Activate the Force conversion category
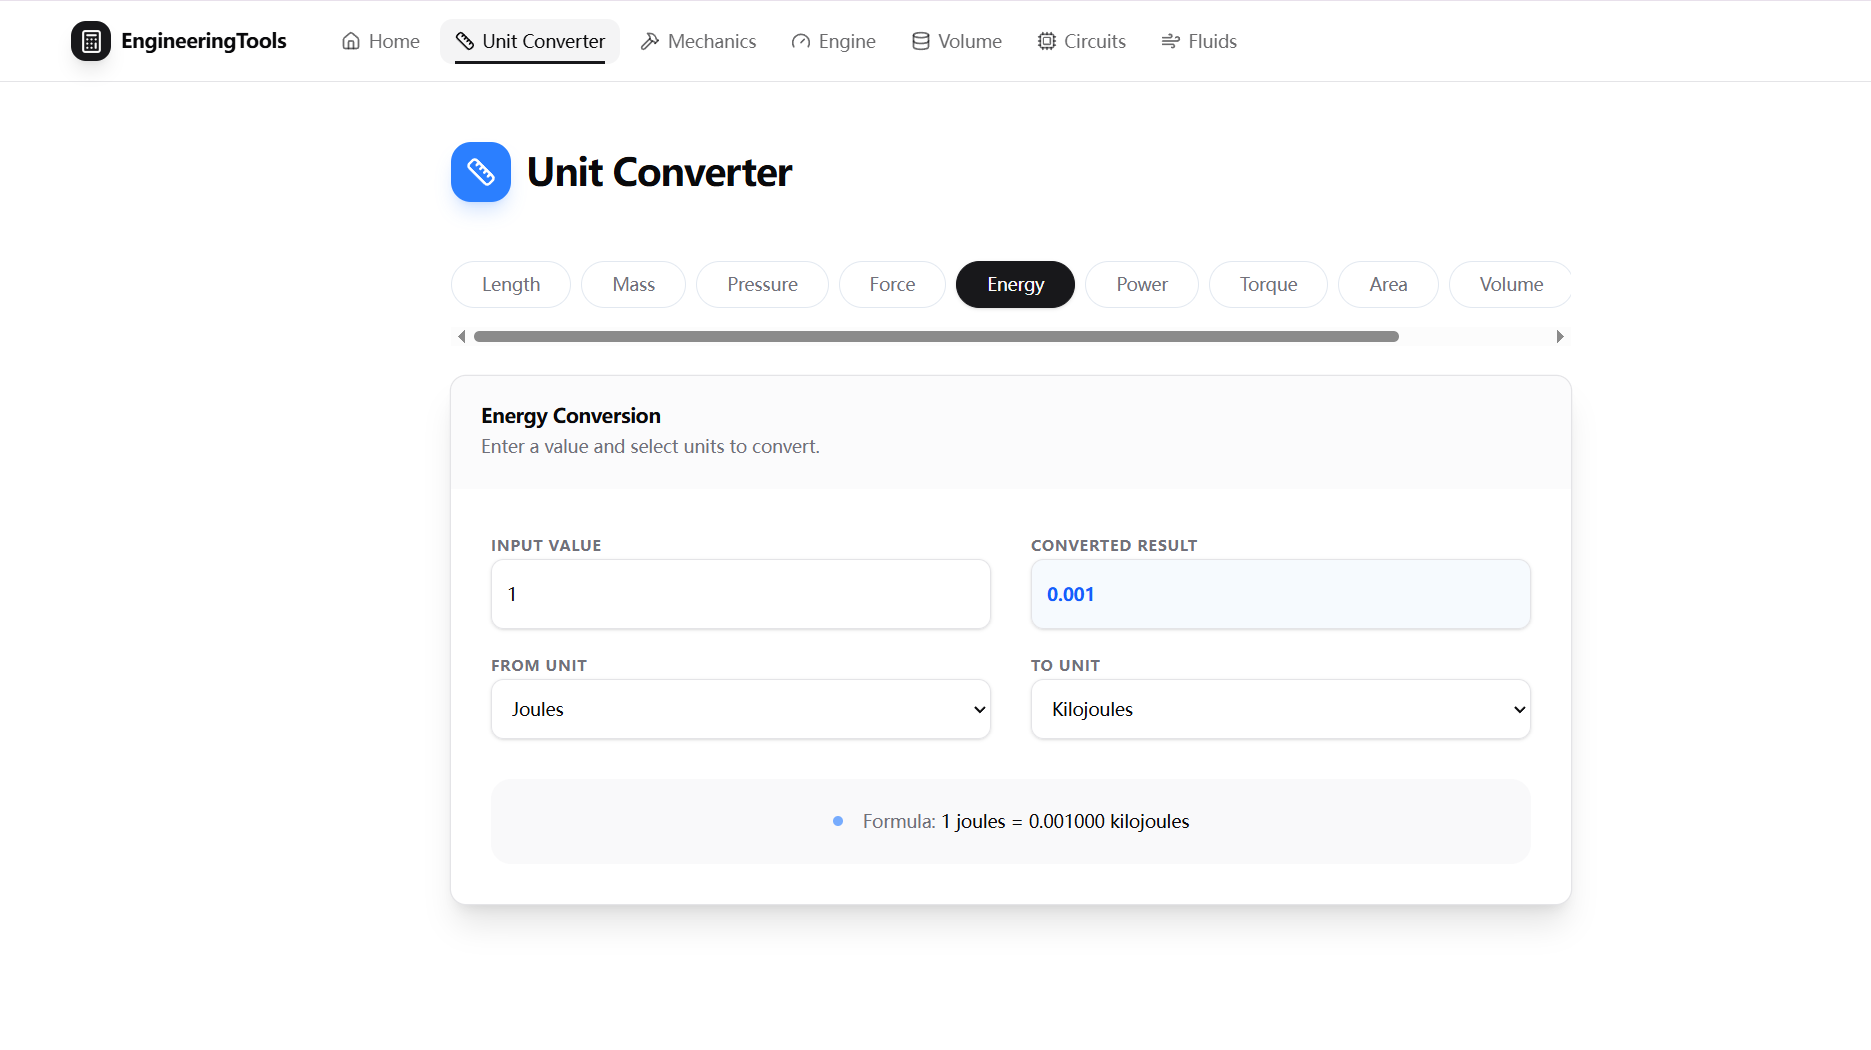Screen dimensions: 1871x1050 [x=891, y=284]
